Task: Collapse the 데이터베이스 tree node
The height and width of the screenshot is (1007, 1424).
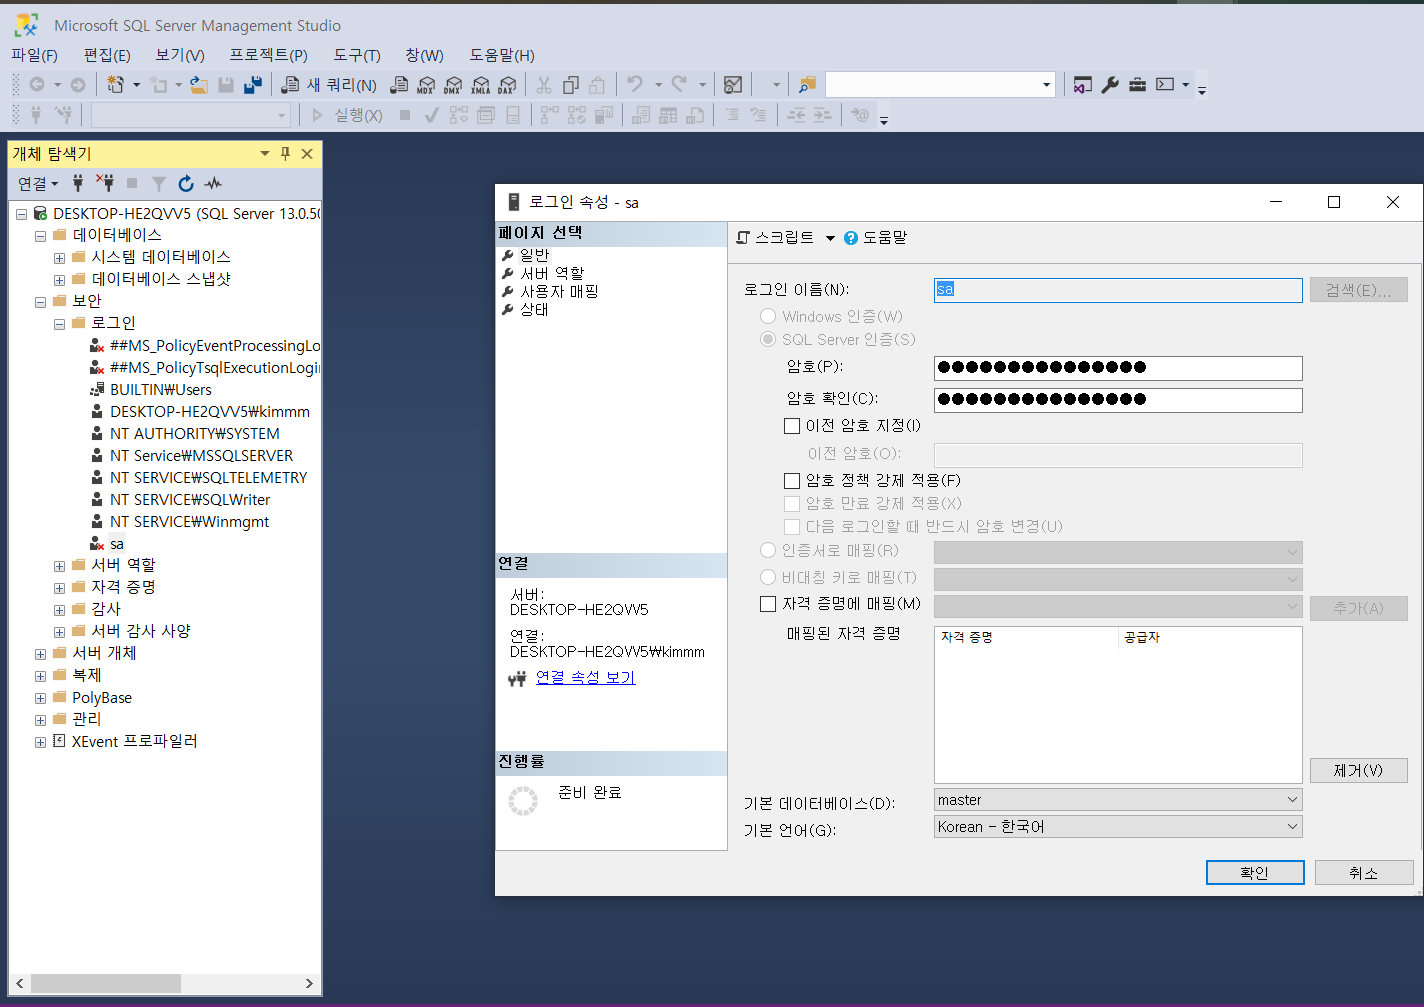Action: tap(40, 236)
